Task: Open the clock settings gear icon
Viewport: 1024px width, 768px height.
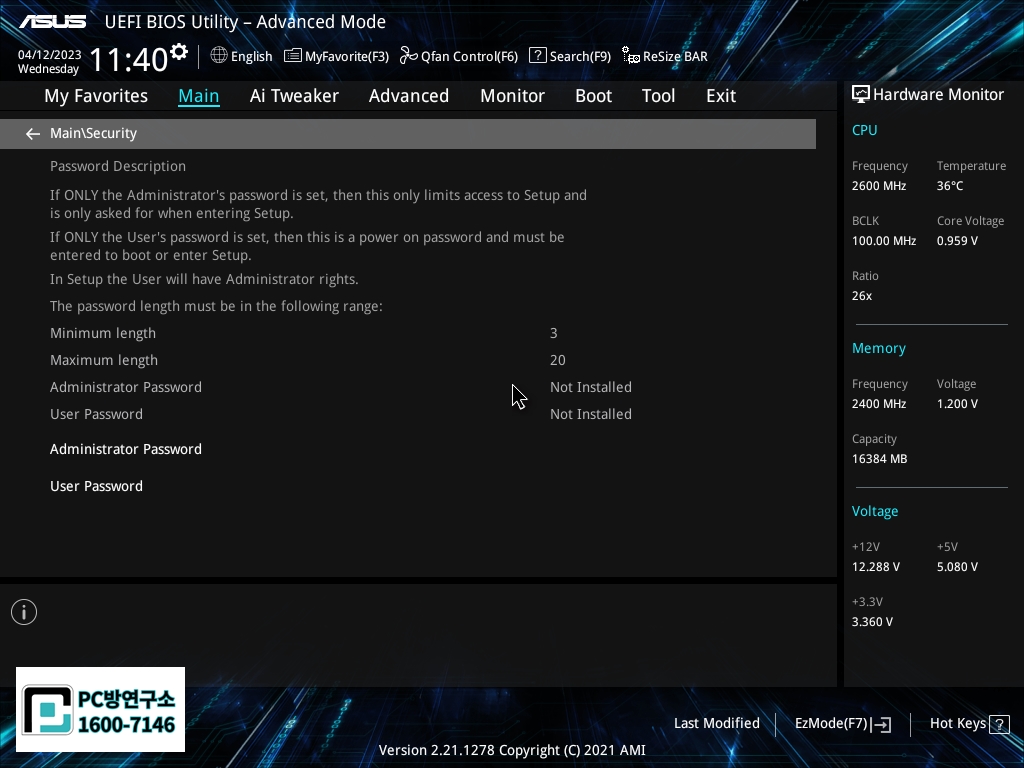Action: pos(179,51)
